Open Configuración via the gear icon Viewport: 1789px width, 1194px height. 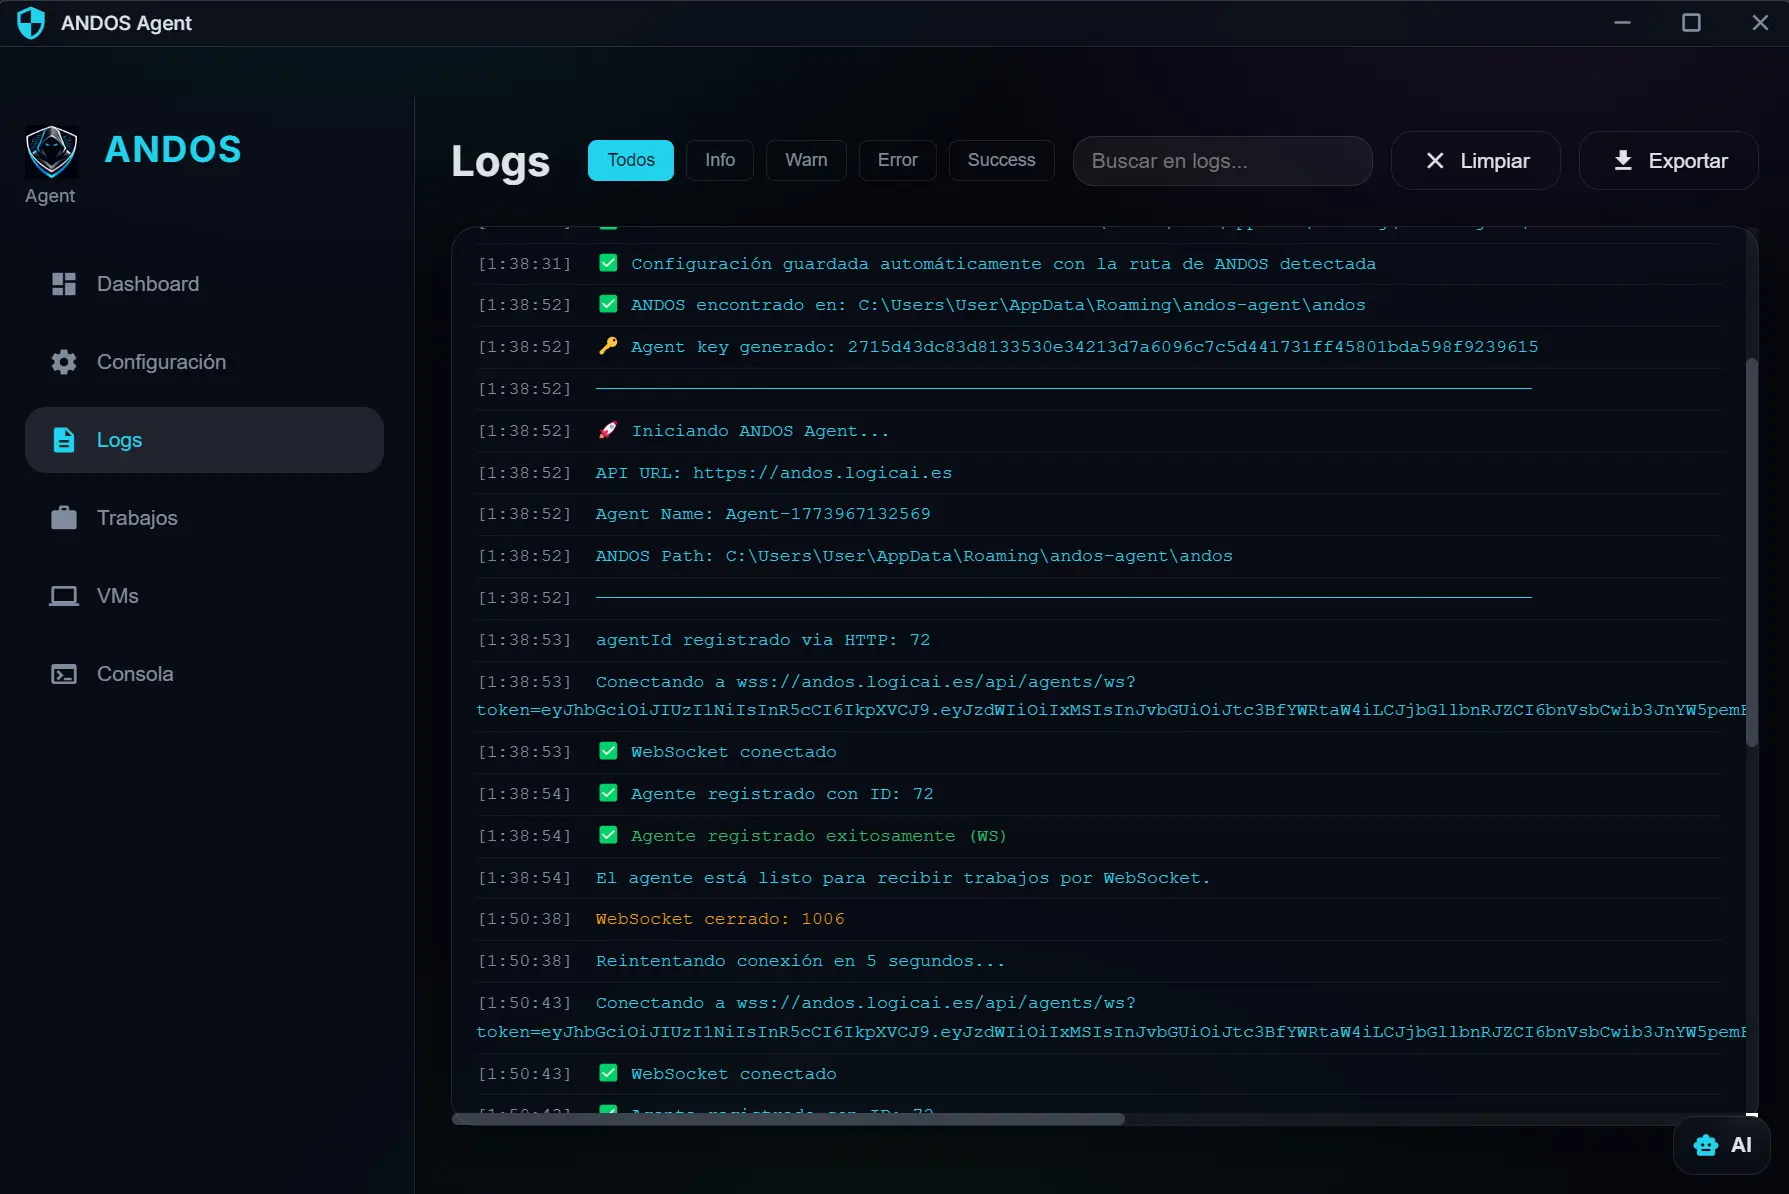click(63, 361)
